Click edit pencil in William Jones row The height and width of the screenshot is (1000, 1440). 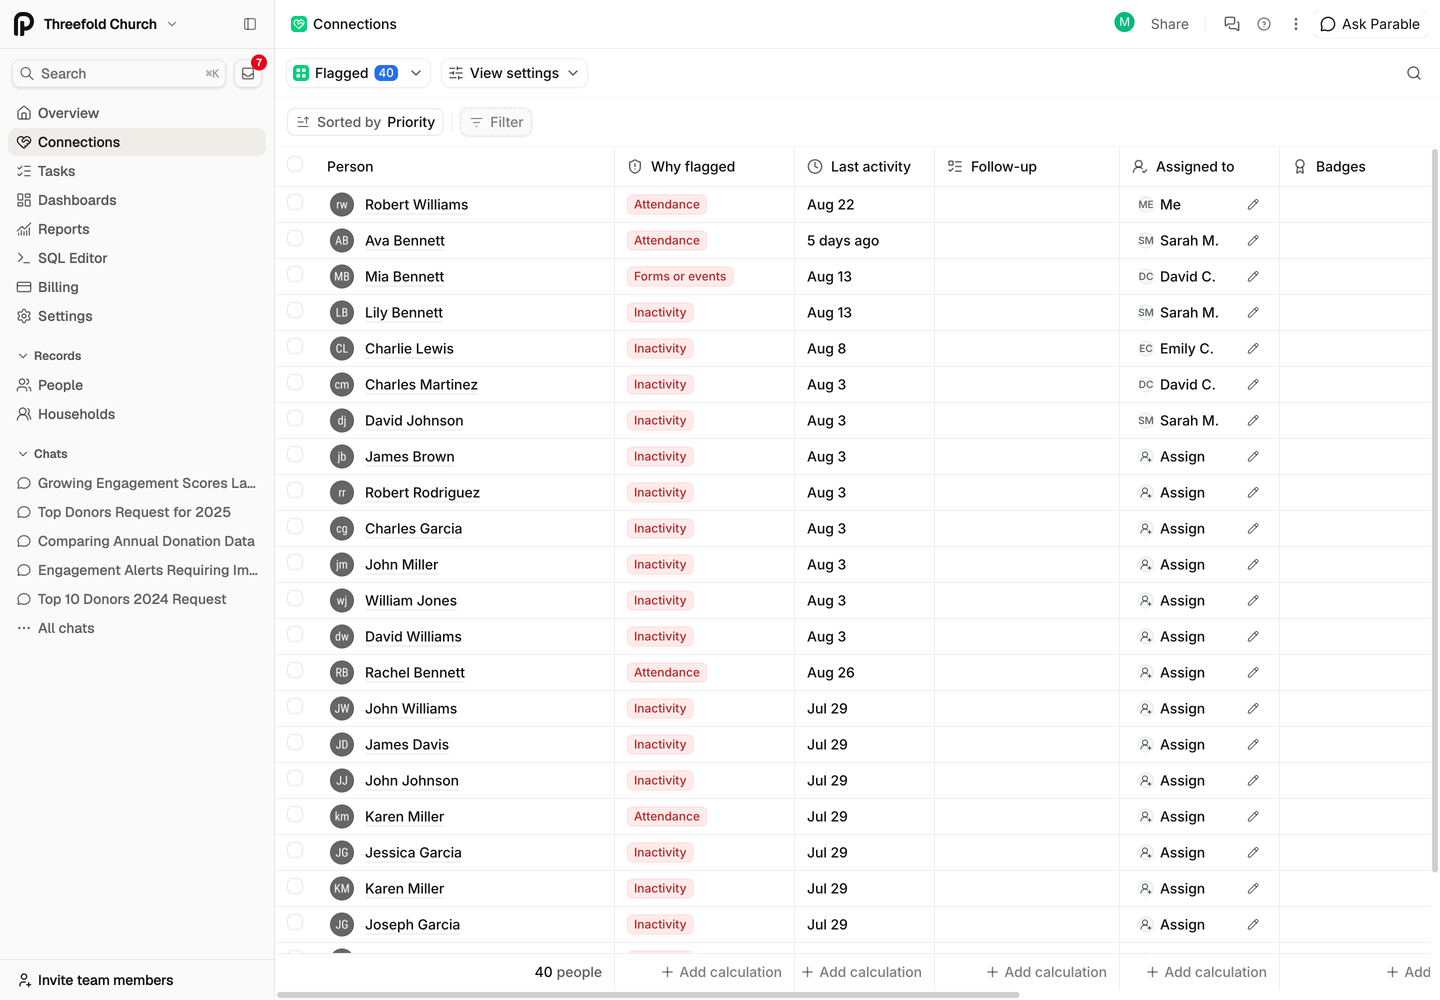pos(1253,601)
